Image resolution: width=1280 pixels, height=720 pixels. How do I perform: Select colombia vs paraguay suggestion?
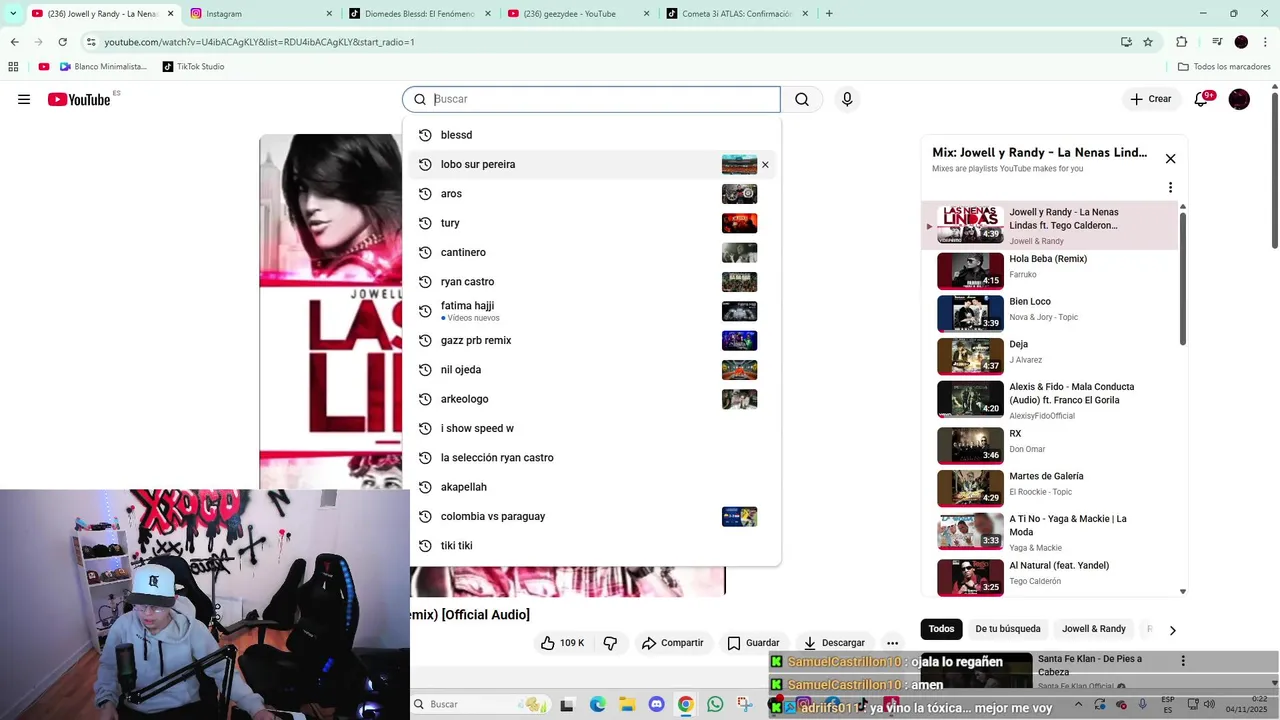pos(591,517)
